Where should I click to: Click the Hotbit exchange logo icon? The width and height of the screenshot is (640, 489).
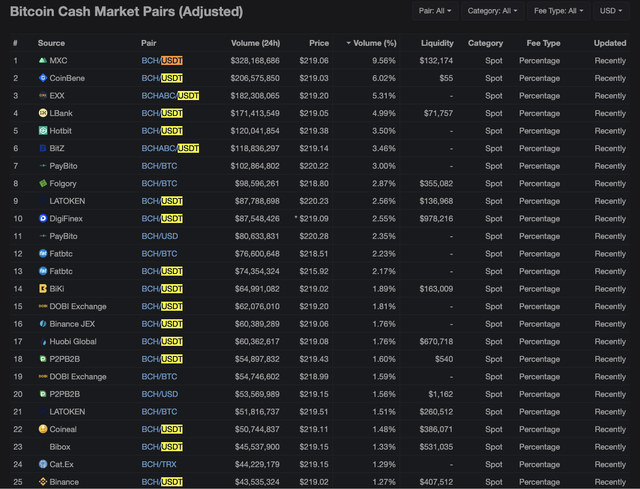point(42,131)
